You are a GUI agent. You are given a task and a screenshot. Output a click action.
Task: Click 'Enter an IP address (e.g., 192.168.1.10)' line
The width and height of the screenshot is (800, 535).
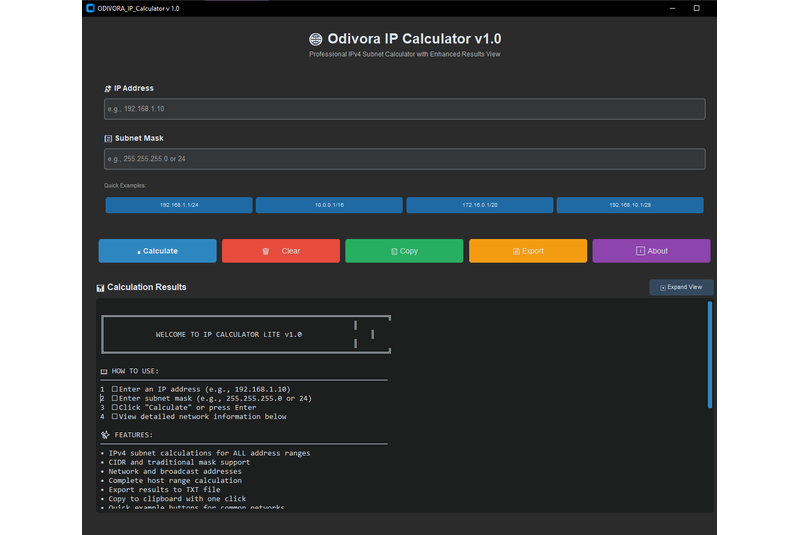pos(205,389)
